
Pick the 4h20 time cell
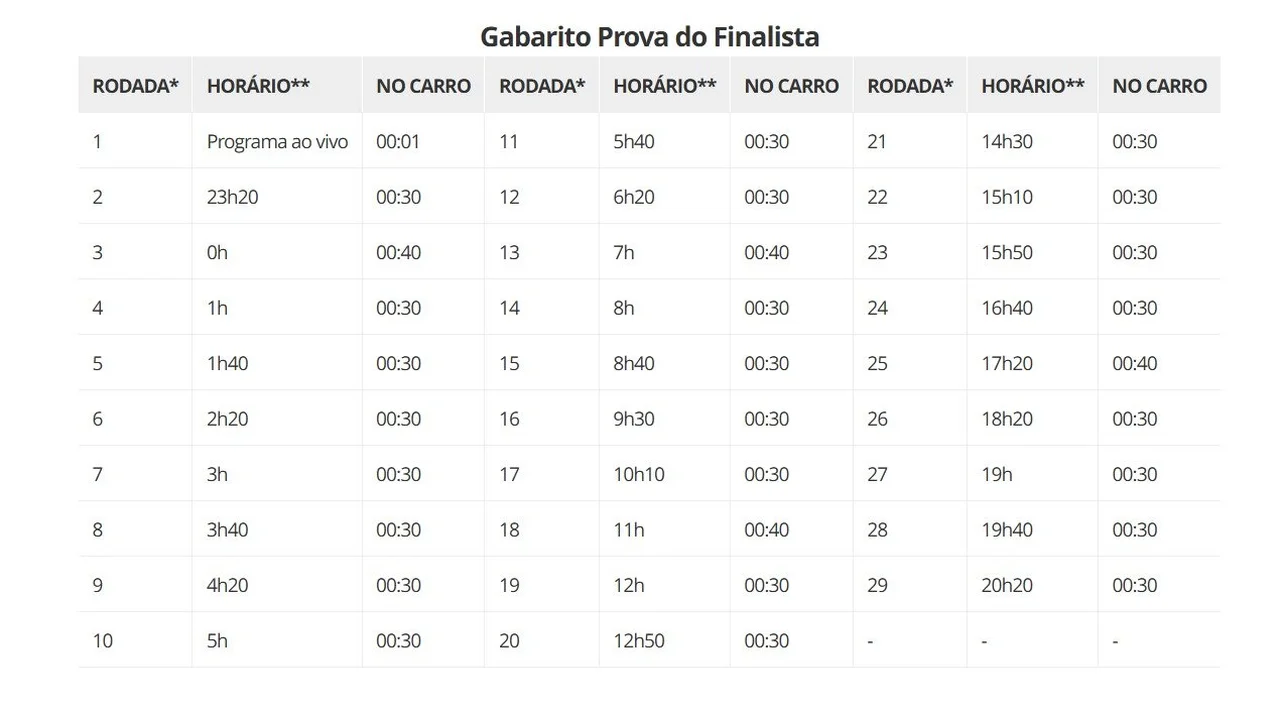click(228, 585)
